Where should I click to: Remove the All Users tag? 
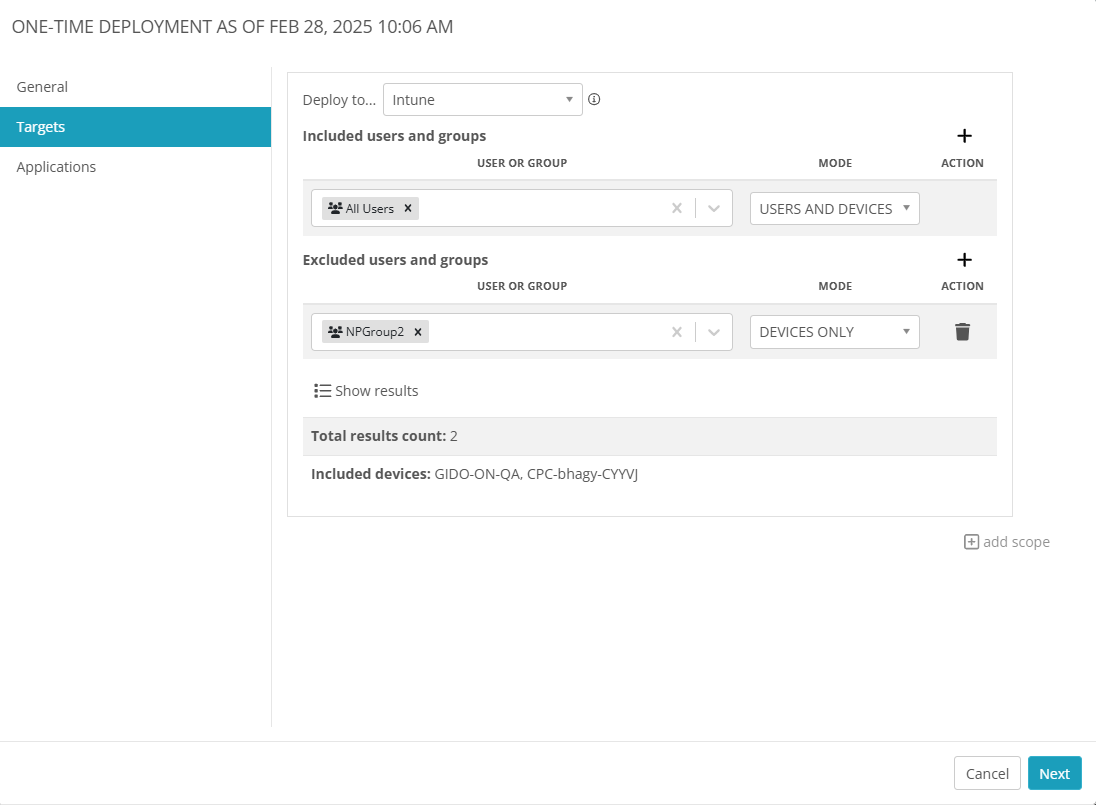pyautogui.click(x=408, y=209)
